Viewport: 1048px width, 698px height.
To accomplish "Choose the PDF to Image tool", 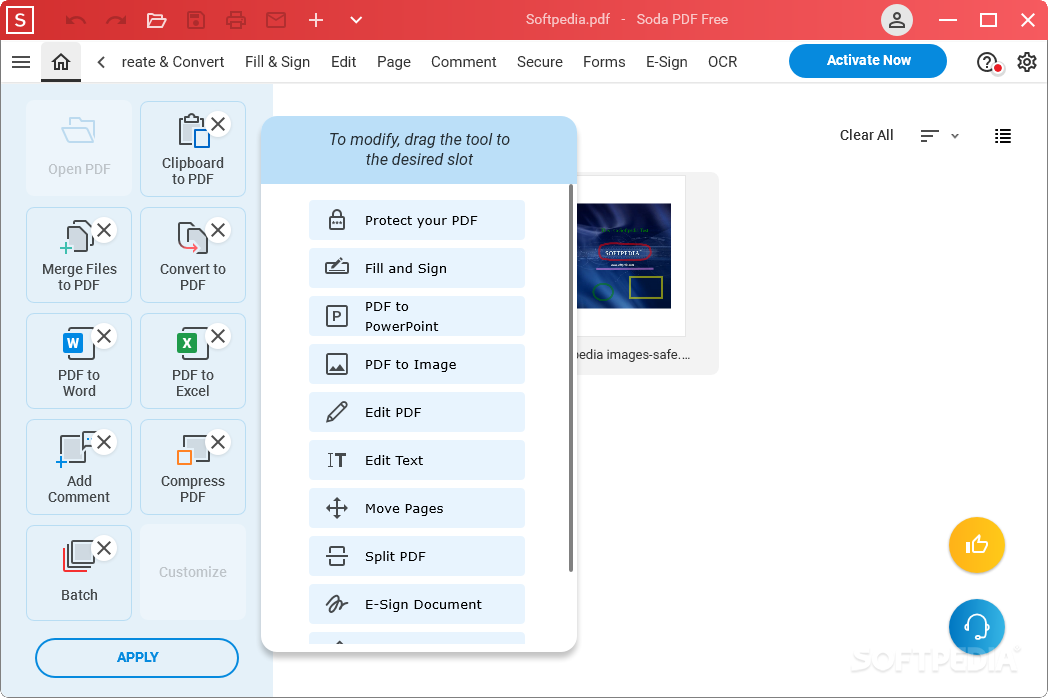I will (x=417, y=364).
